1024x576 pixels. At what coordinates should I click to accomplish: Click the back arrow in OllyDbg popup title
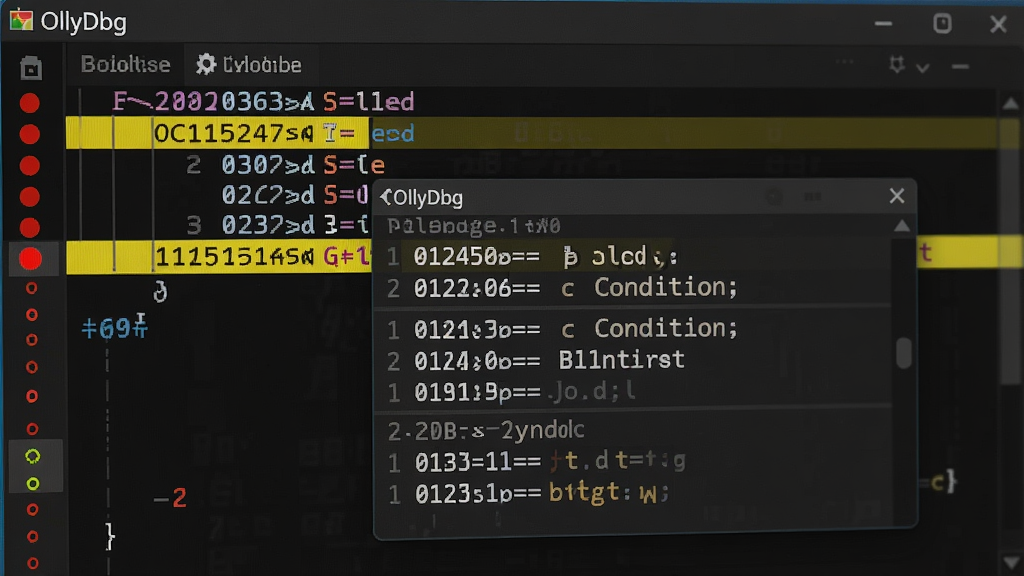[386, 197]
